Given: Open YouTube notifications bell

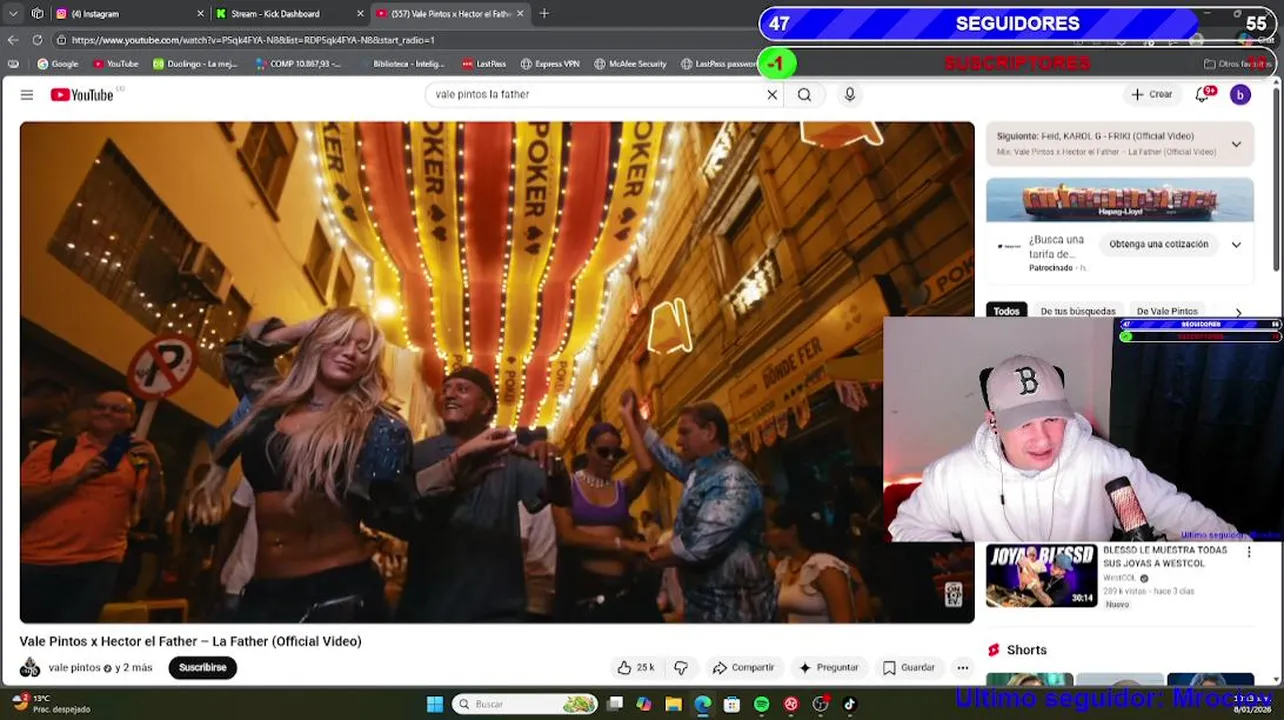Looking at the screenshot, I should (x=1203, y=95).
